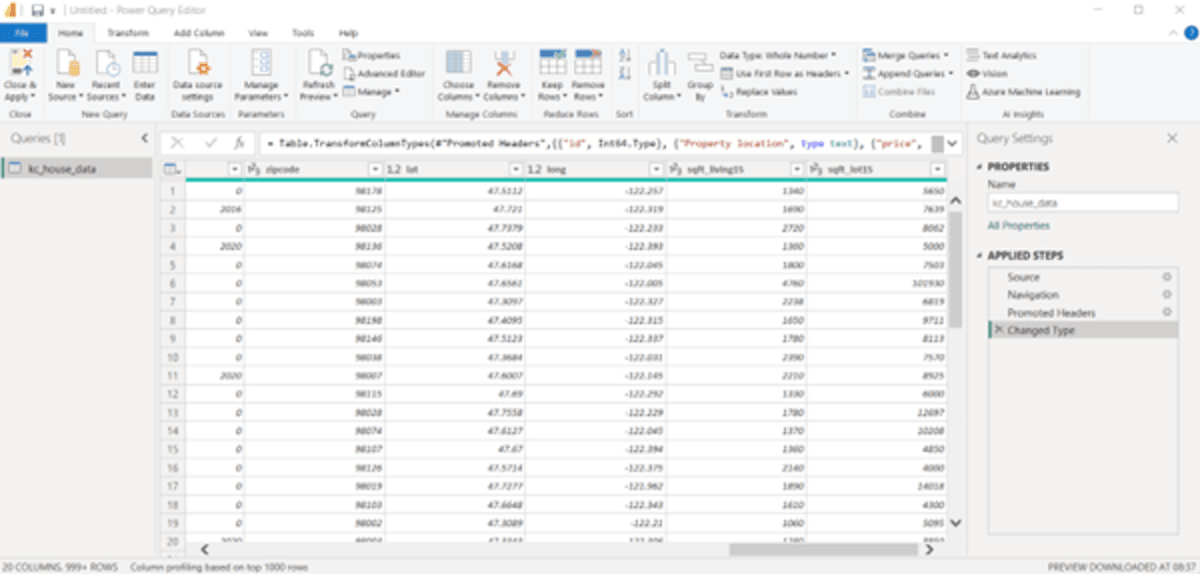
Task: Cancel formula edit with X icon
Action: [177, 143]
